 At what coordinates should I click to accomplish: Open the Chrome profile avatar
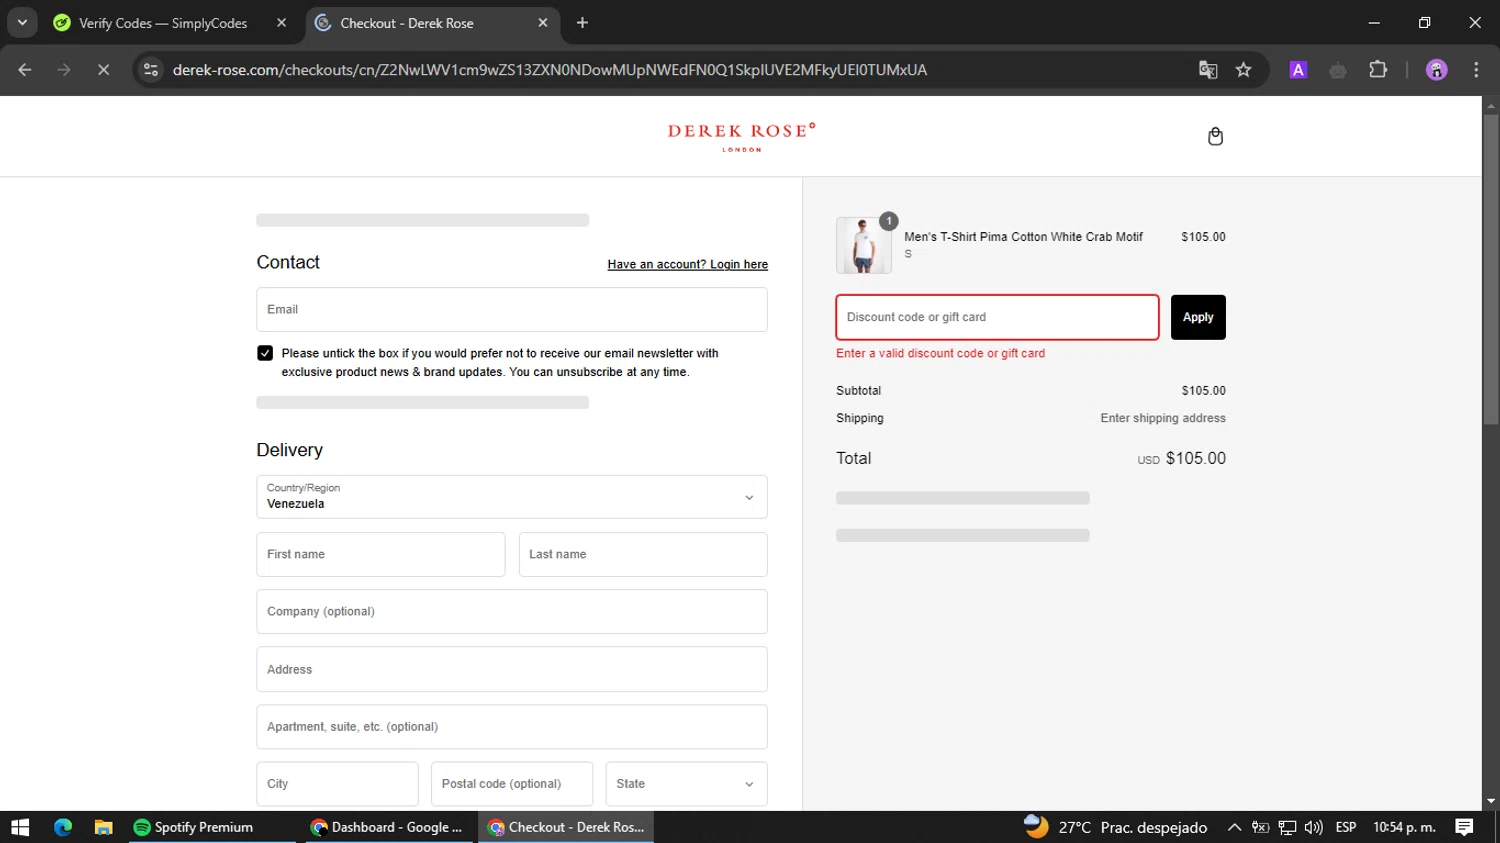tap(1436, 70)
